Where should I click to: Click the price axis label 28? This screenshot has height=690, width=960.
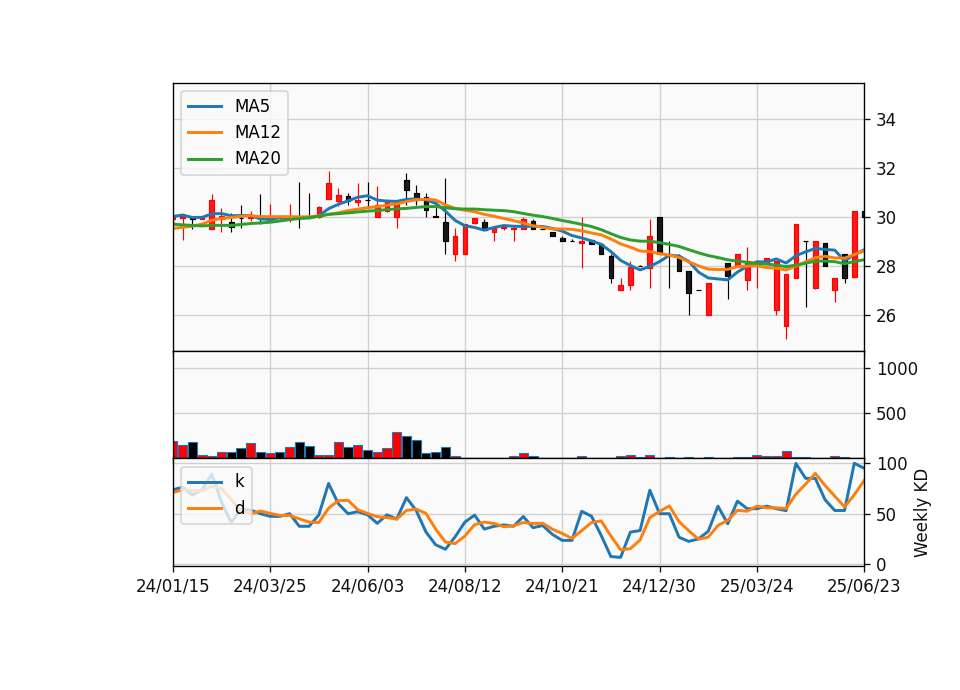coord(885,267)
